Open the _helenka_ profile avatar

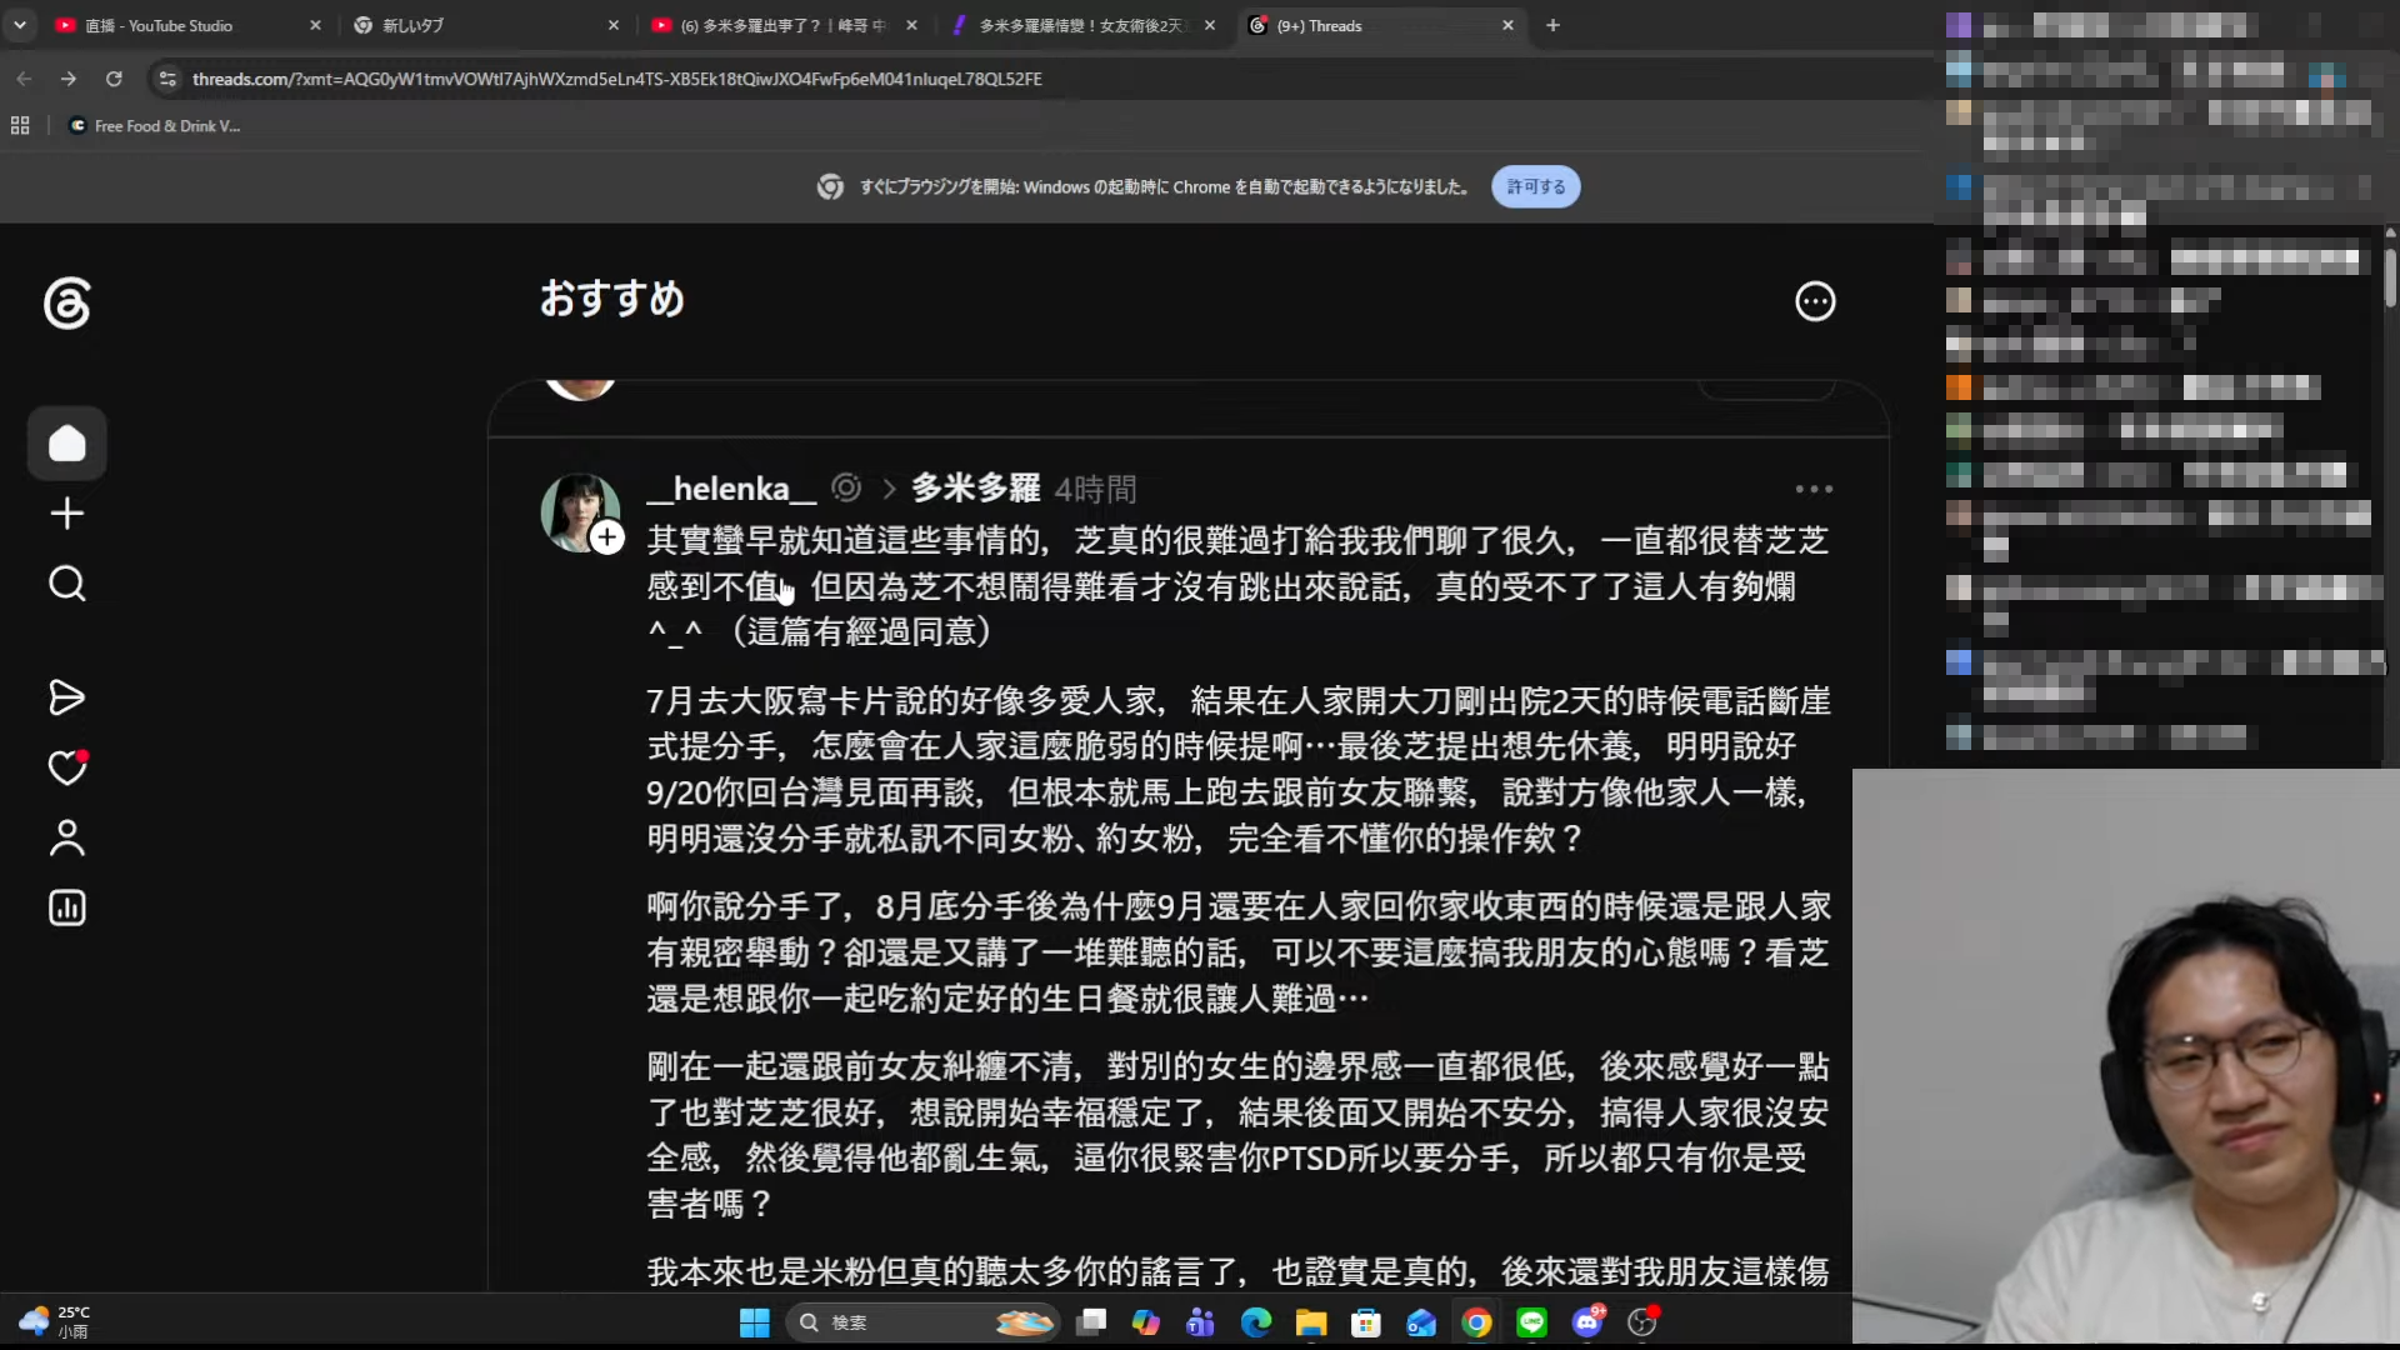point(579,511)
